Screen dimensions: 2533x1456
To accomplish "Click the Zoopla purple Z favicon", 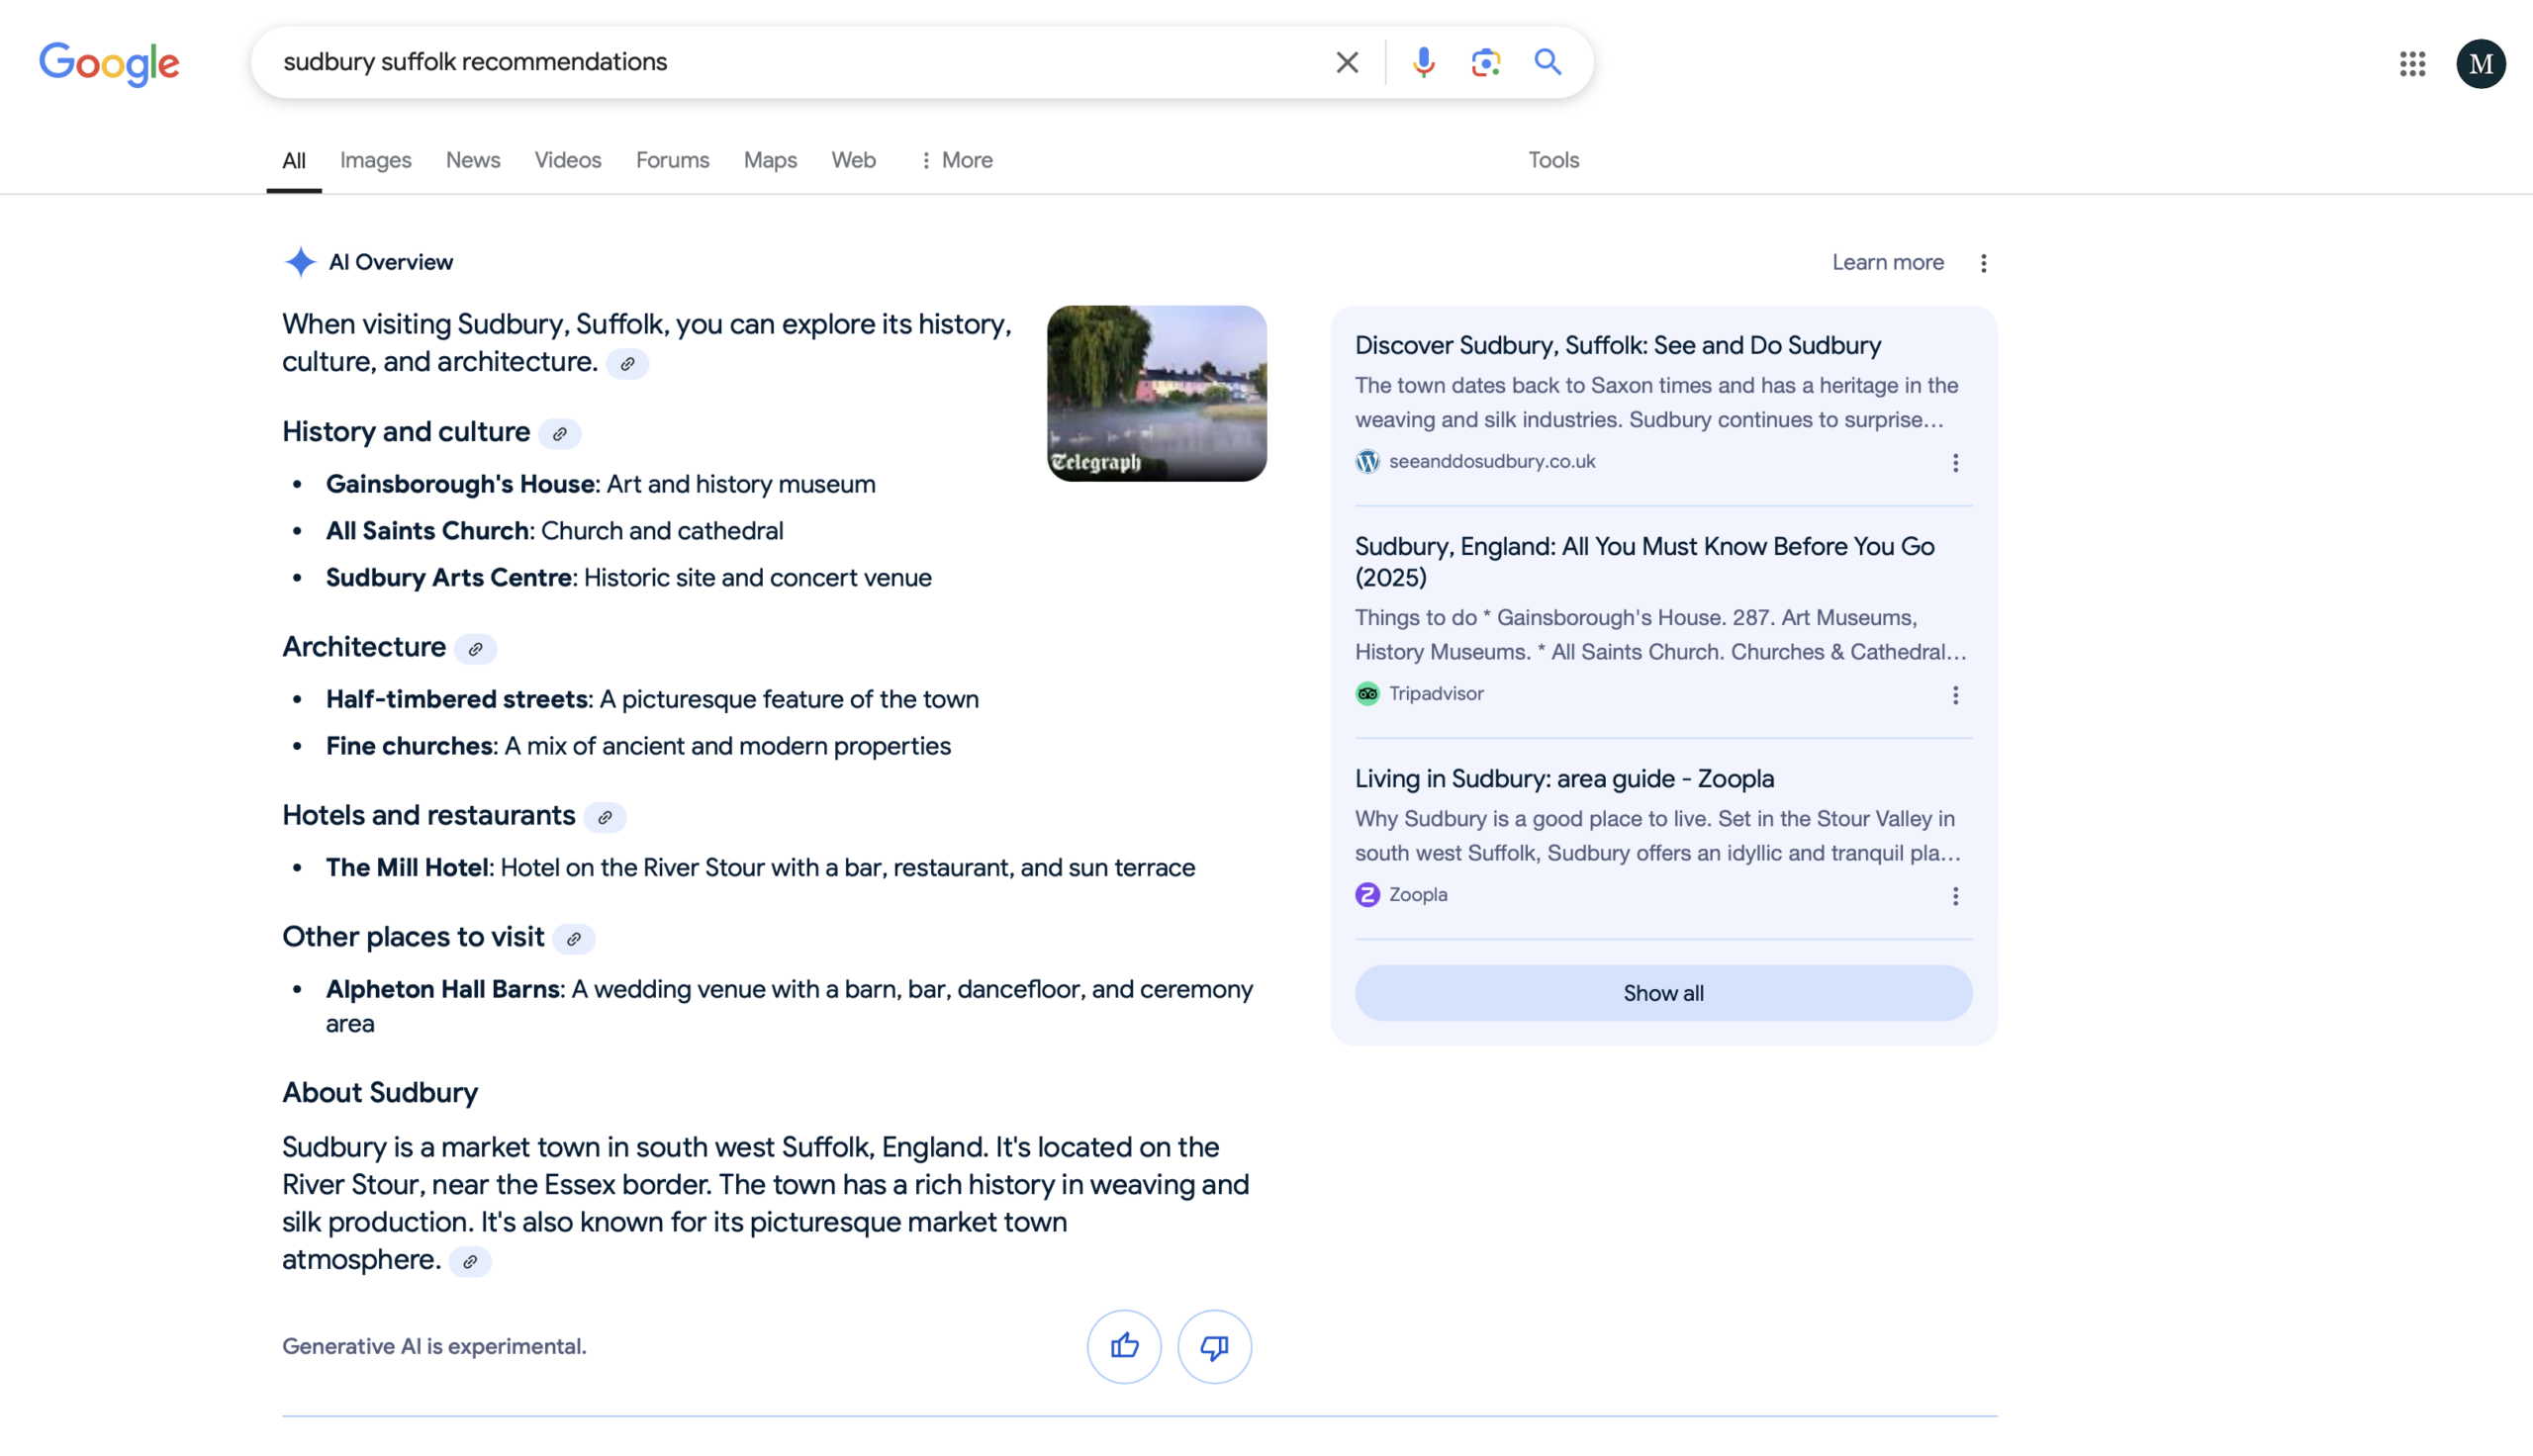I will point(1367,895).
